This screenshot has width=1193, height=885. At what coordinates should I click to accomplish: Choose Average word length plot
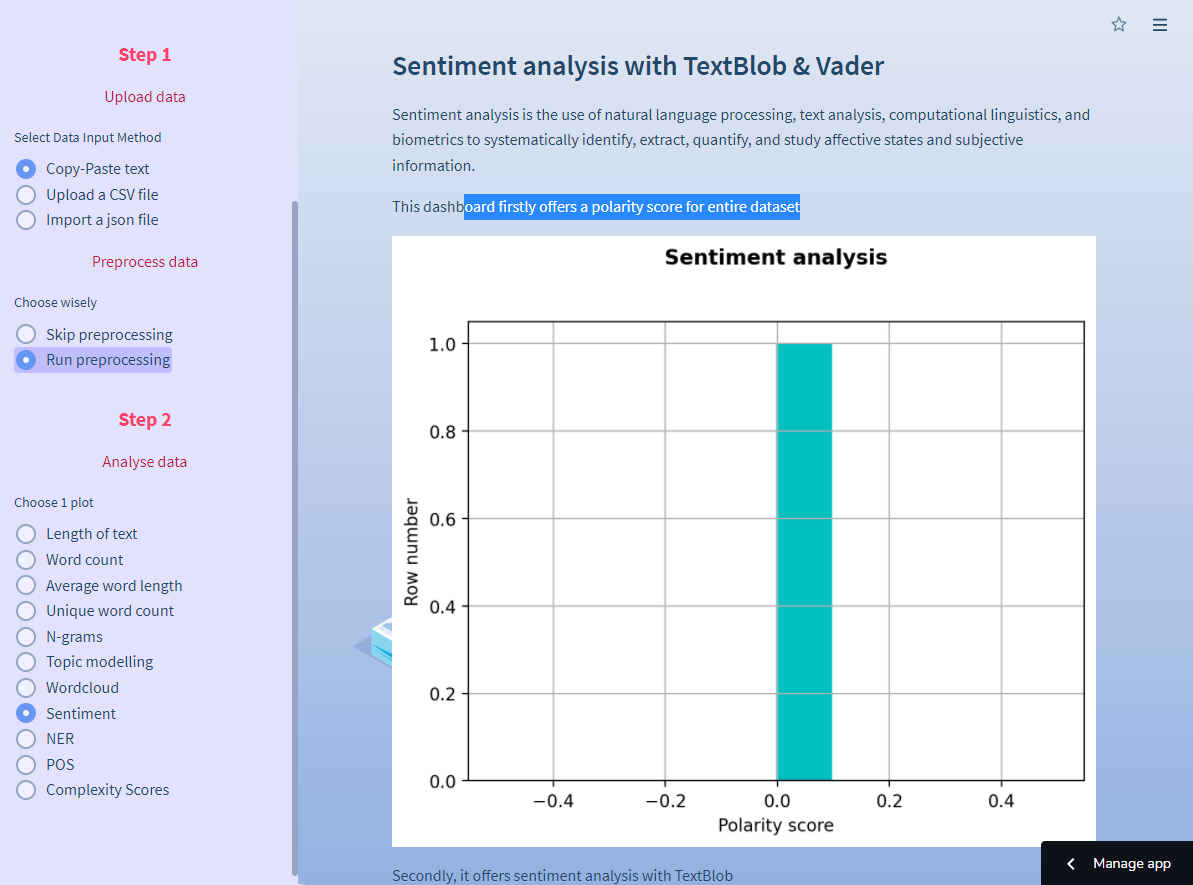point(27,586)
